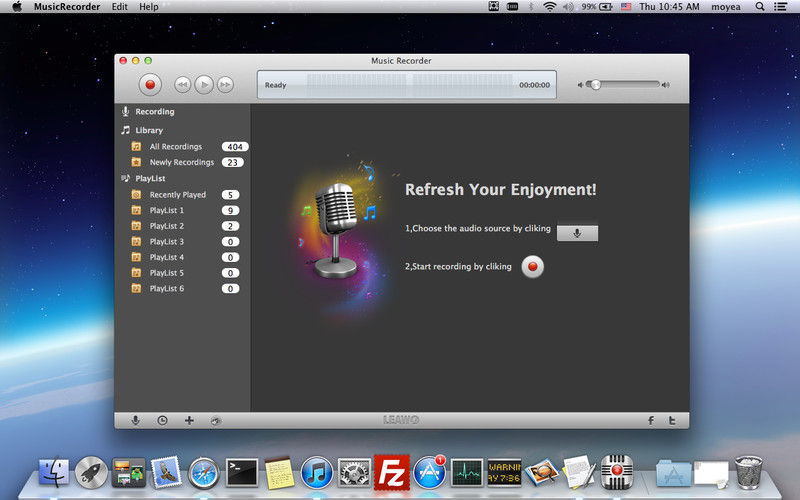Click the 00:00:00 timer display
The width and height of the screenshot is (800, 500).
point(534,85)
